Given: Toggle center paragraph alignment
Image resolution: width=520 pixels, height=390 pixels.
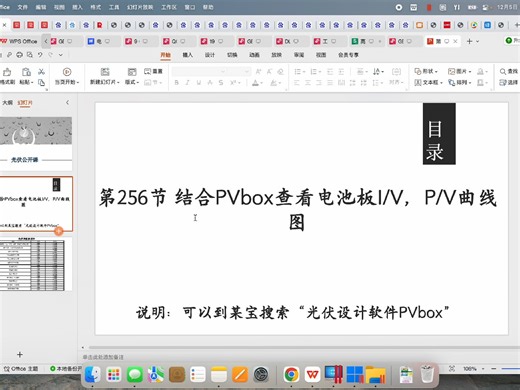Looking at the screenshot, I should pos(308,83).
